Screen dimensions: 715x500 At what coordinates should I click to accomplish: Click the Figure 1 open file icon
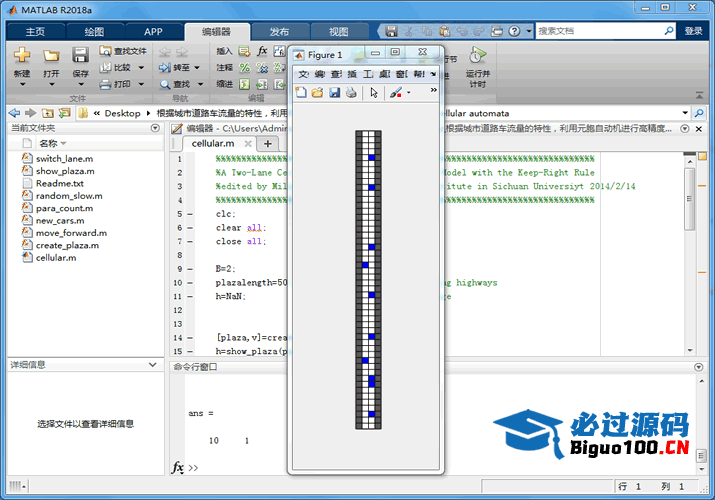pyautogui.click(x=318, y=92)
